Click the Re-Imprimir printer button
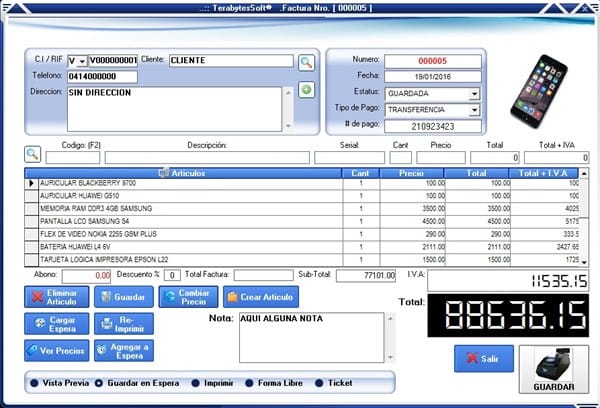This screenshot has width=600, height=408. tap(124, 324)
